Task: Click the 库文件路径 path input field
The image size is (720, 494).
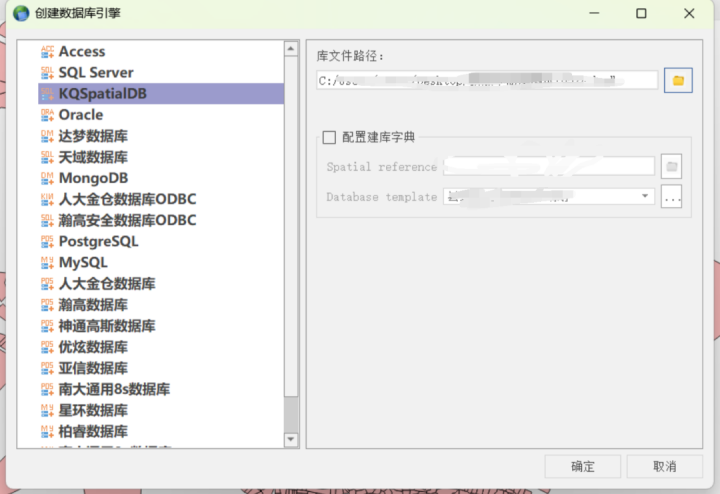Action: pos(486,80)
